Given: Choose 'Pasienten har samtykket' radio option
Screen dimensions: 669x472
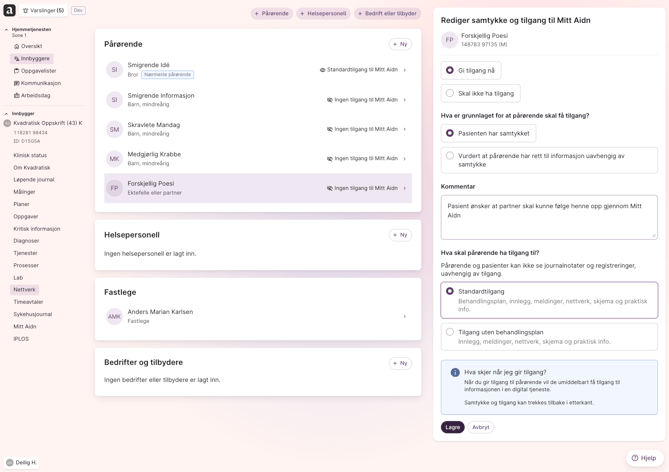Looking at the screenshot, I should click(450, 133).
